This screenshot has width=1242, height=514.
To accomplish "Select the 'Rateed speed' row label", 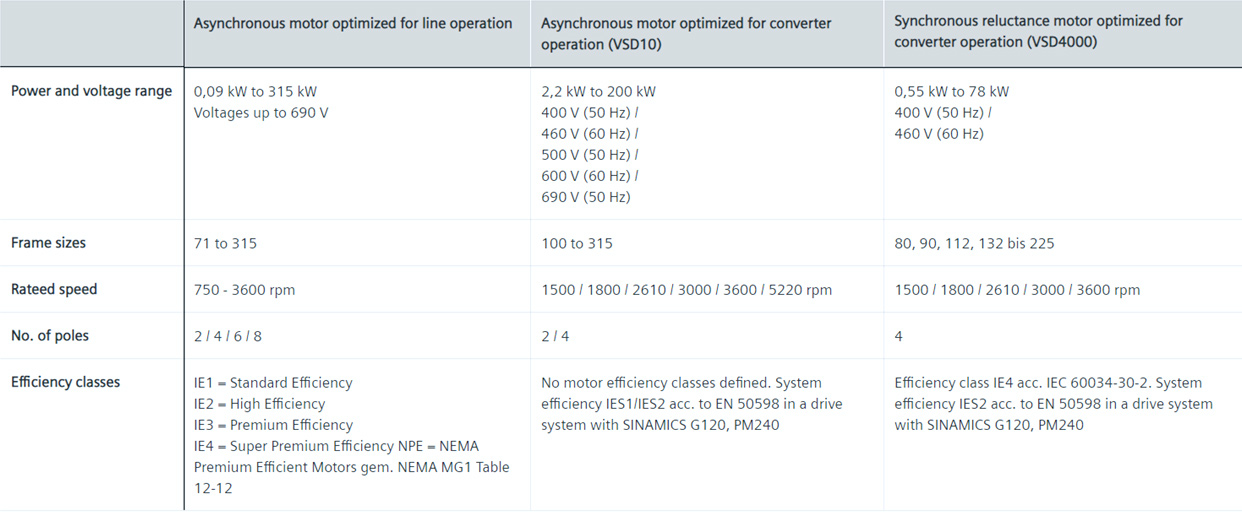I will tap(54, 289).
